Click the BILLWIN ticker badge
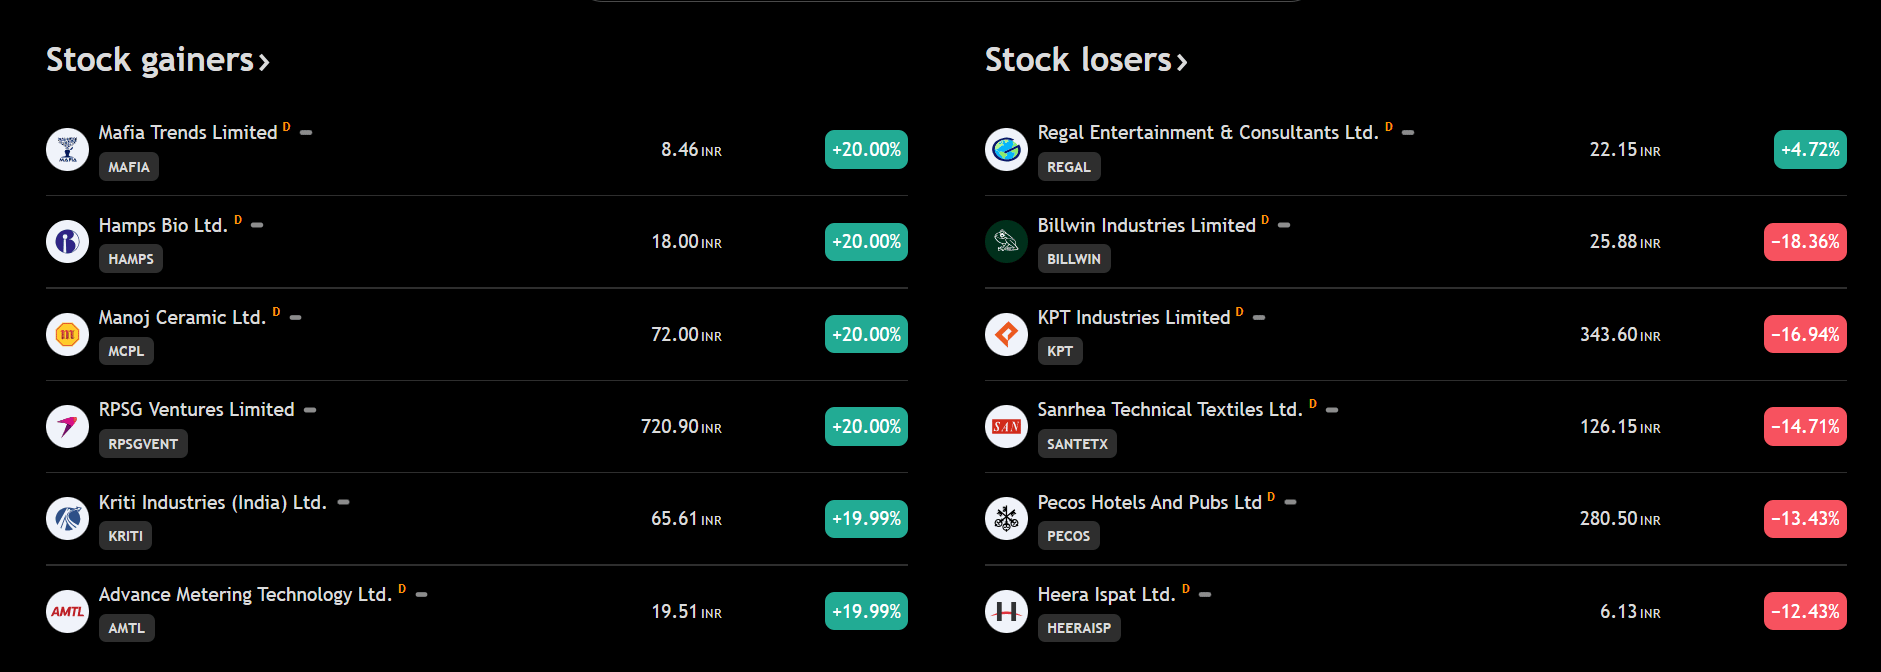The height and width of the screenshot is (672, 1881). pos(1074,259)
